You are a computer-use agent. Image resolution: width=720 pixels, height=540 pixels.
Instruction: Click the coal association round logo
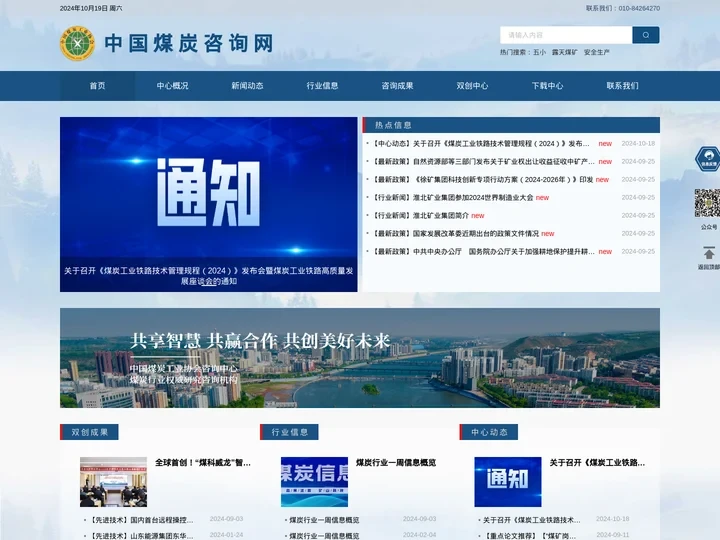point(78,43)
